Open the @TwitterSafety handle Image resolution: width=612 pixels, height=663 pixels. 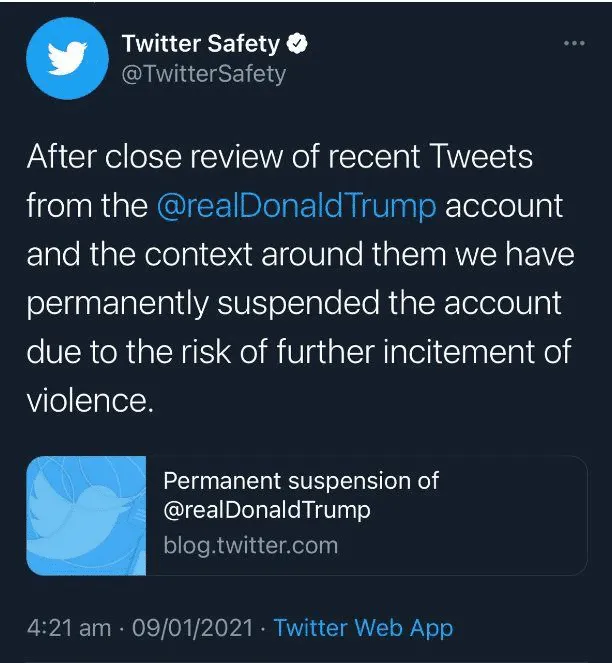click(203, 73)
